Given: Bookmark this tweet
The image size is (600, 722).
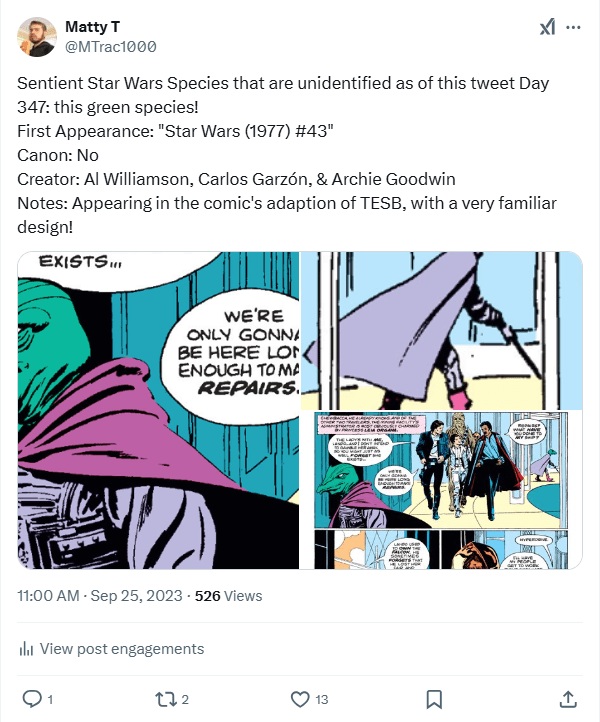Looking at the screenshot, I should [x=434, y=698].
